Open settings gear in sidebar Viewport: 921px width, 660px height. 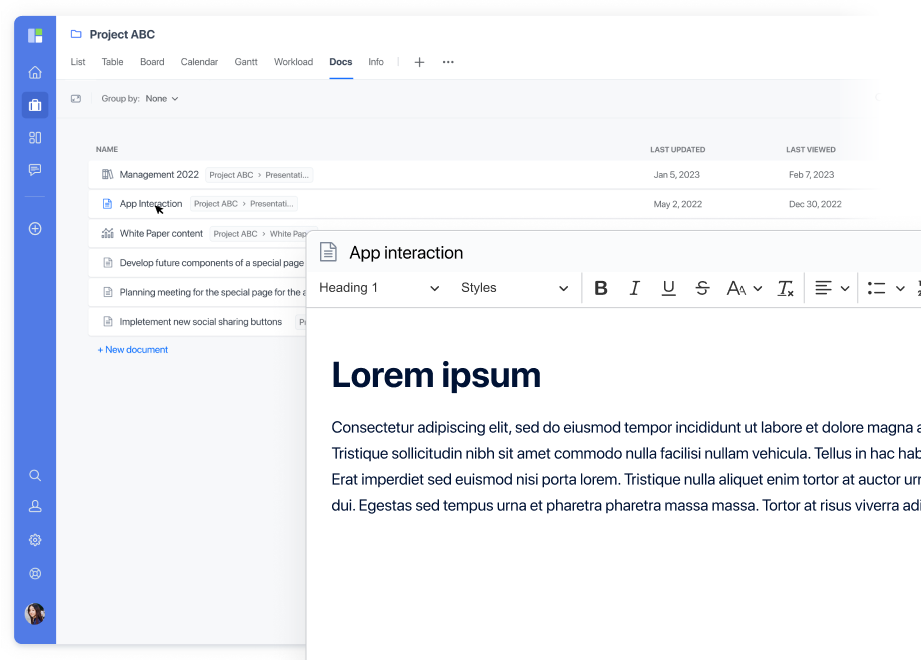tap(35, 540)
